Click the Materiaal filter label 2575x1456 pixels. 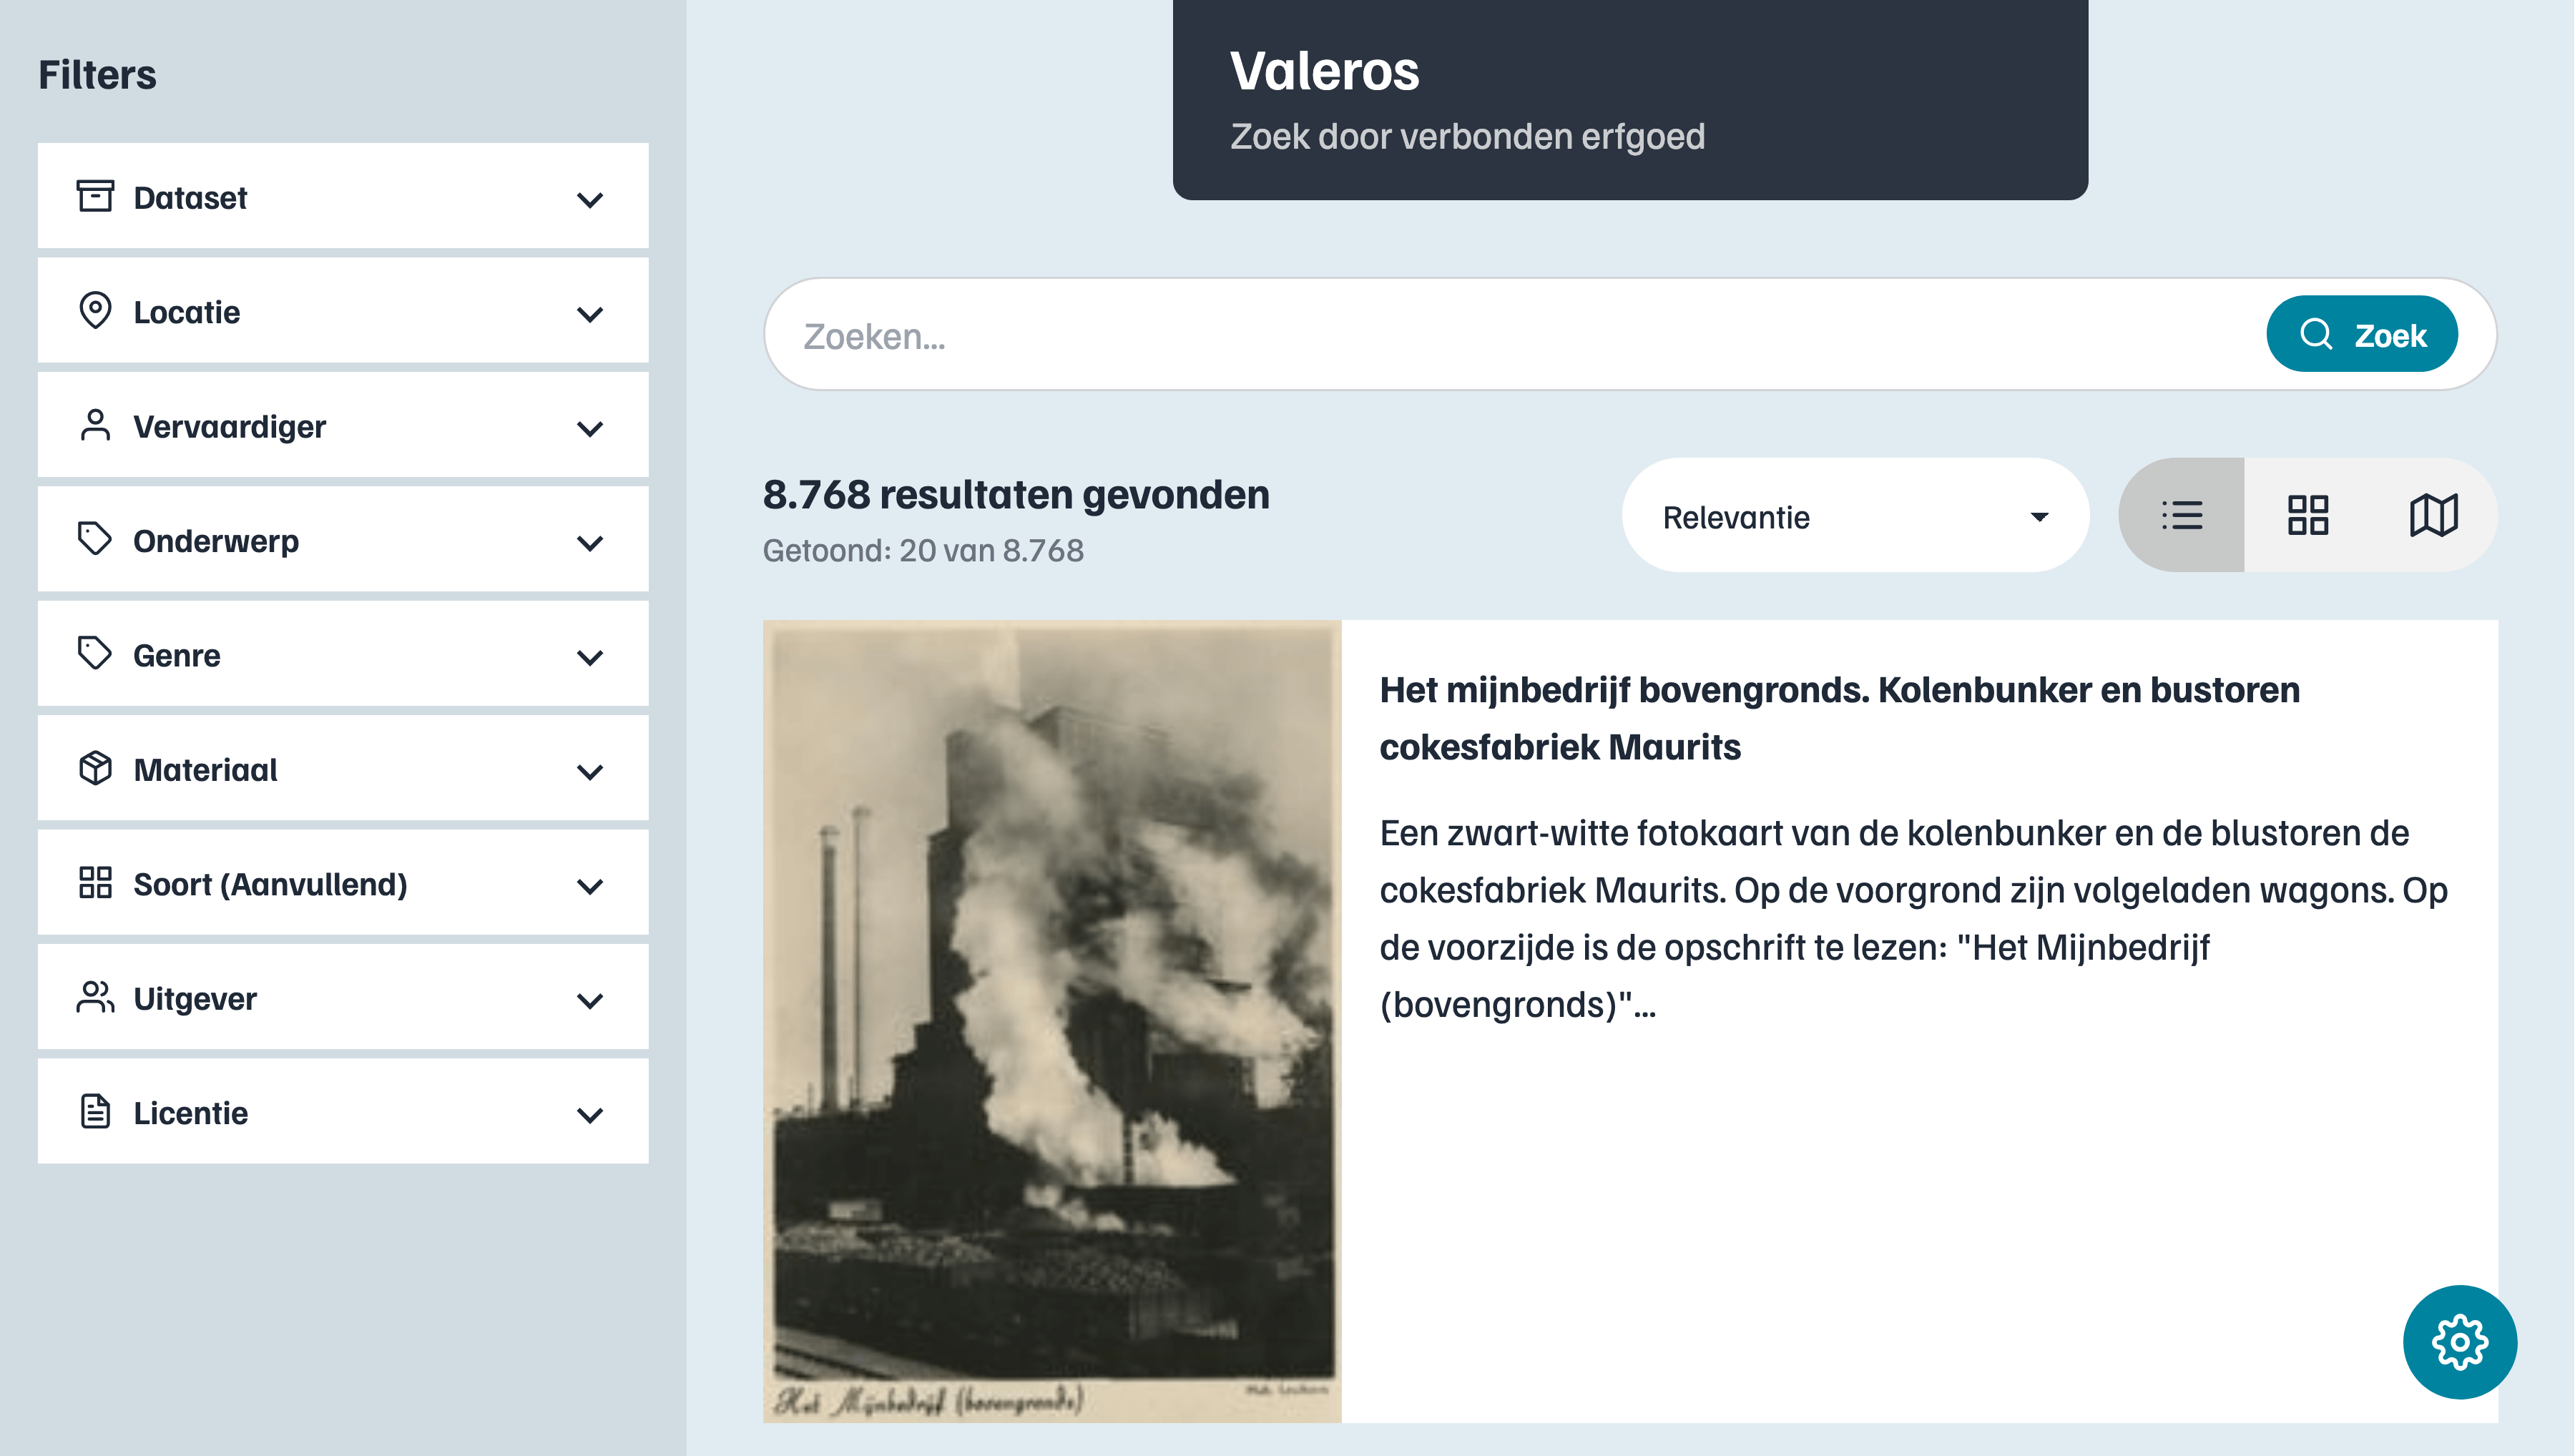pos(205,769)
